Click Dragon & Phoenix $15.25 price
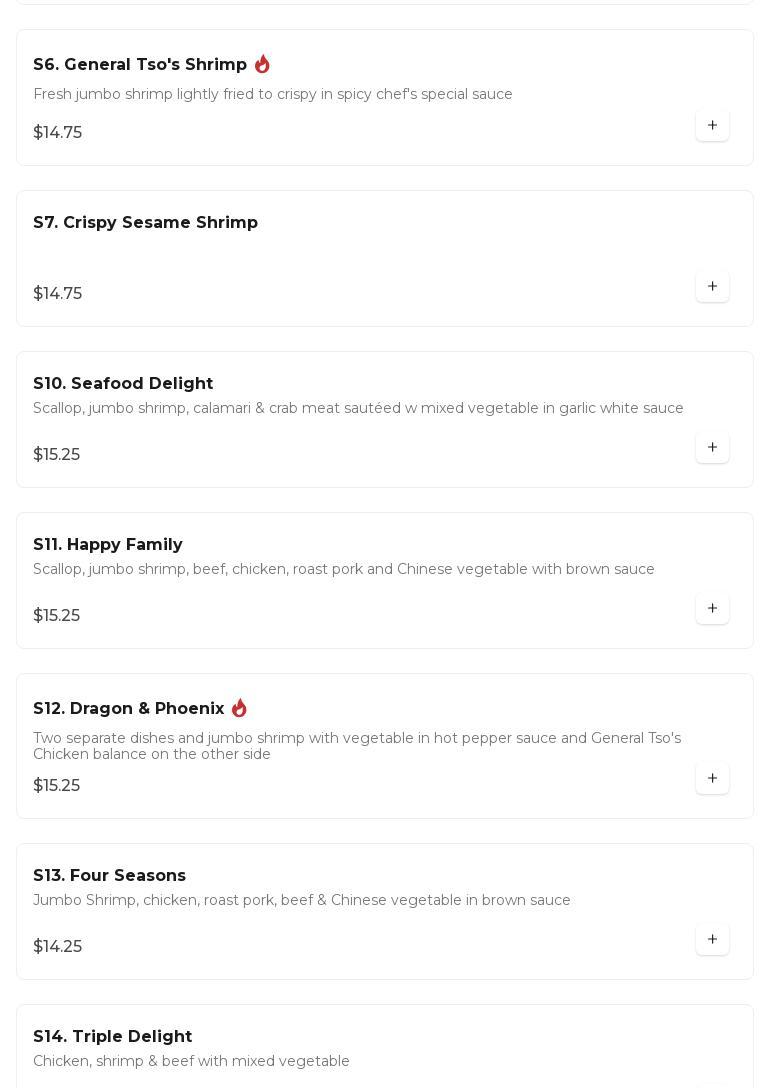The image size is (770, 1088). coord(57,786)
